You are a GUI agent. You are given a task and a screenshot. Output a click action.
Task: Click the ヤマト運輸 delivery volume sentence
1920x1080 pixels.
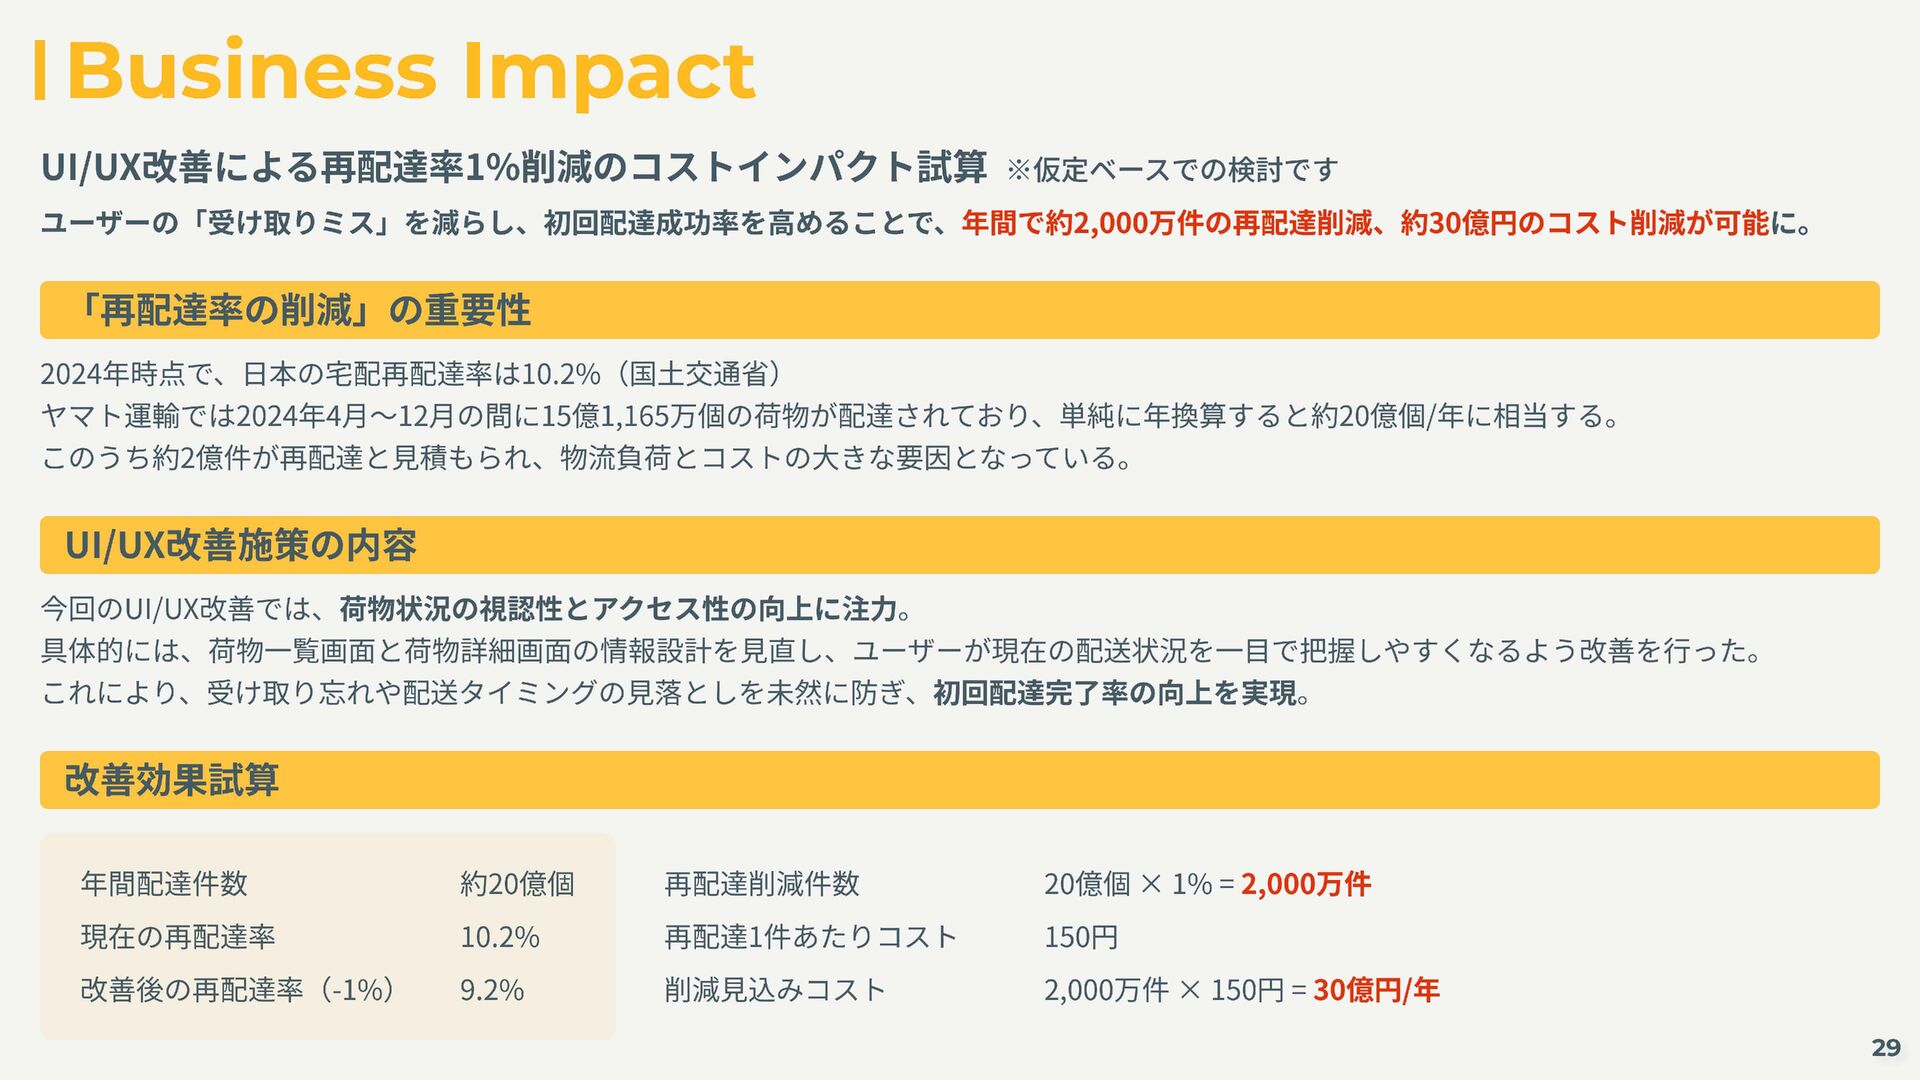pos(831,415)
